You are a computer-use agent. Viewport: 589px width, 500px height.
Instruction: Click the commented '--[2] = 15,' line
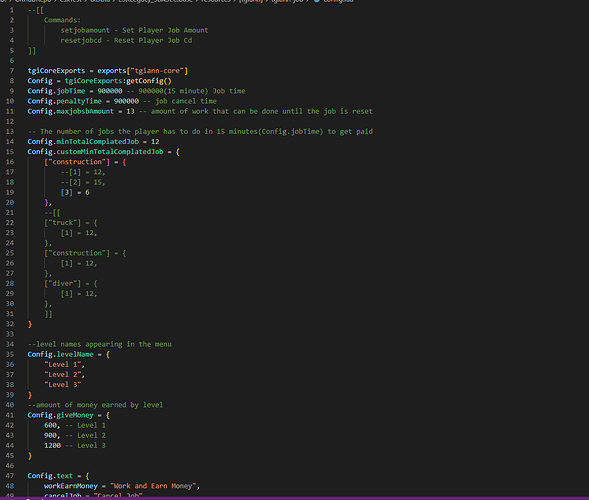83,182
